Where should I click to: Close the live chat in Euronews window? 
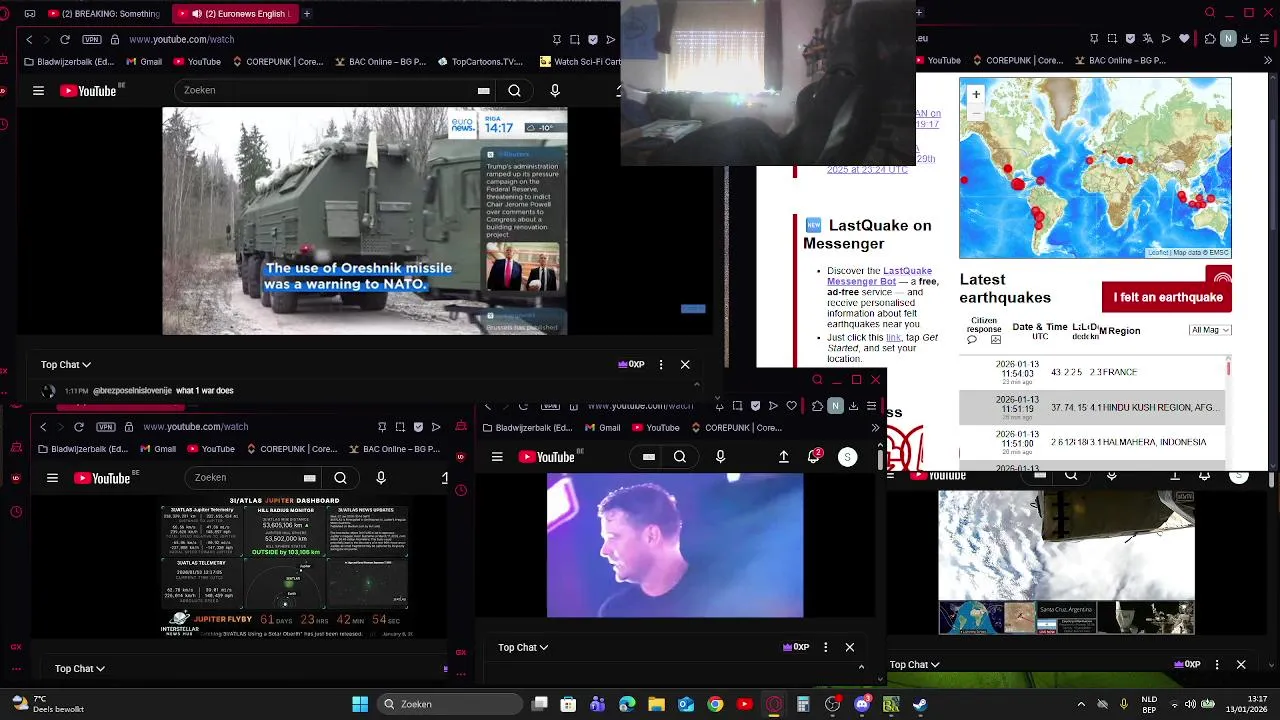point(685,365)
